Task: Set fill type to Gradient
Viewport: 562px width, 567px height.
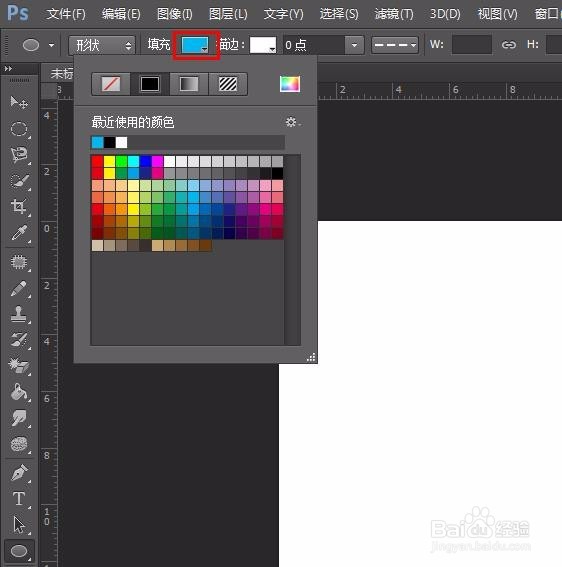Action: [189, 84]
